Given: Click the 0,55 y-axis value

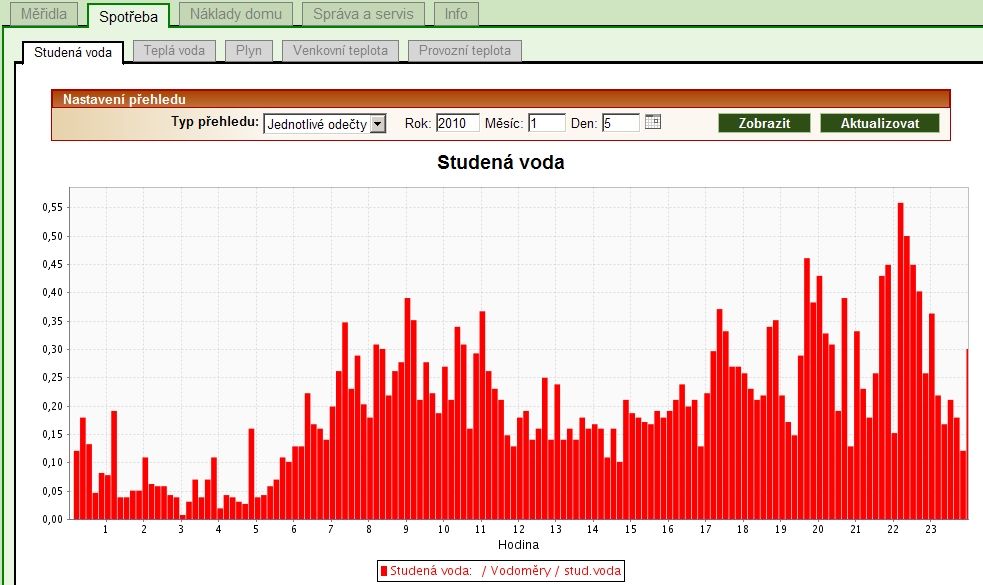Looking at the screenshot, I should 53,208.
